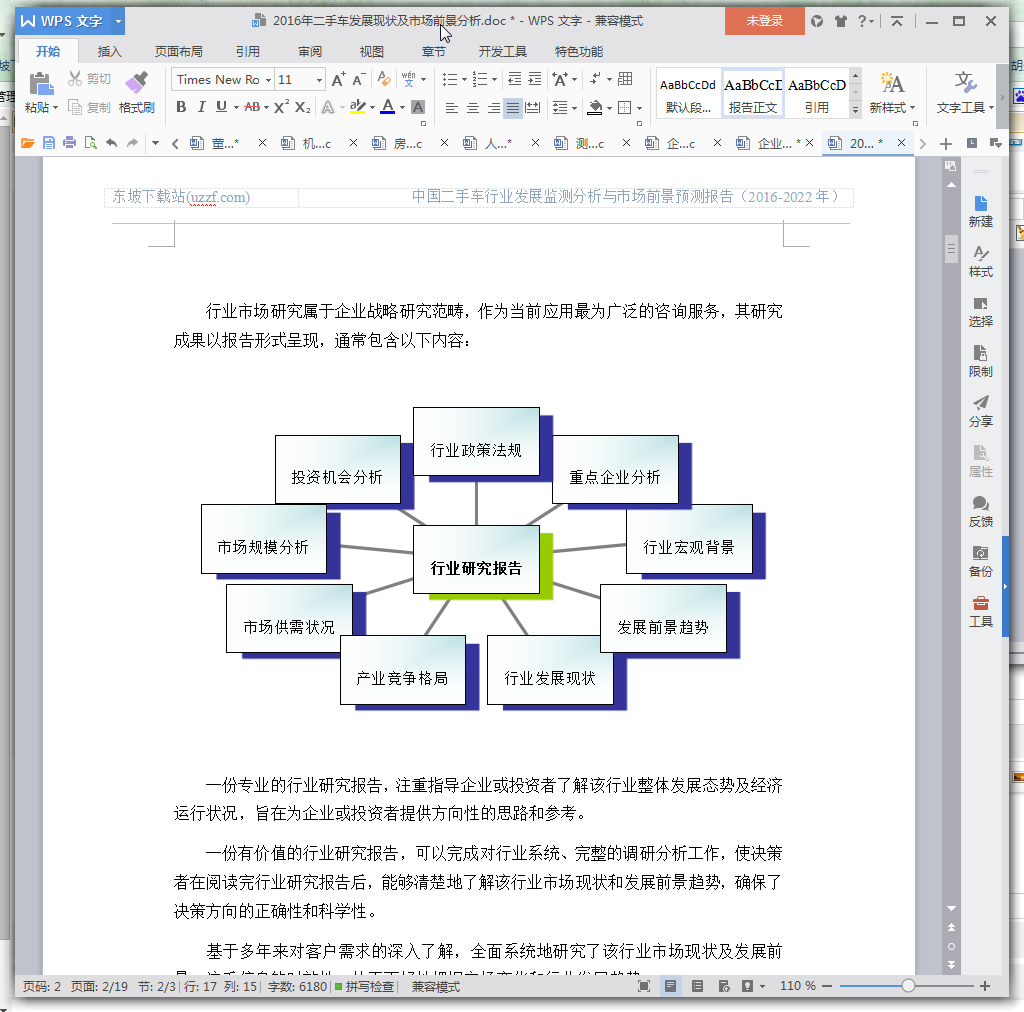The height and width of the screenshot is (1012, 1024).
Task: Toggle bold formatting
Action: coord(182,107)
